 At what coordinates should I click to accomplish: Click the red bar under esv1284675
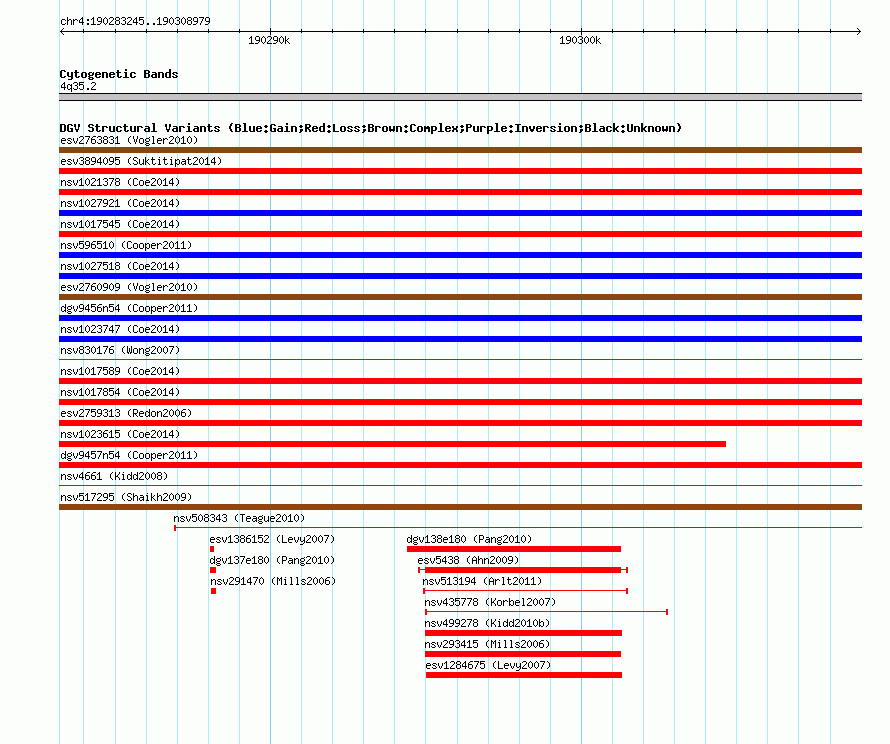coord(524,675)
